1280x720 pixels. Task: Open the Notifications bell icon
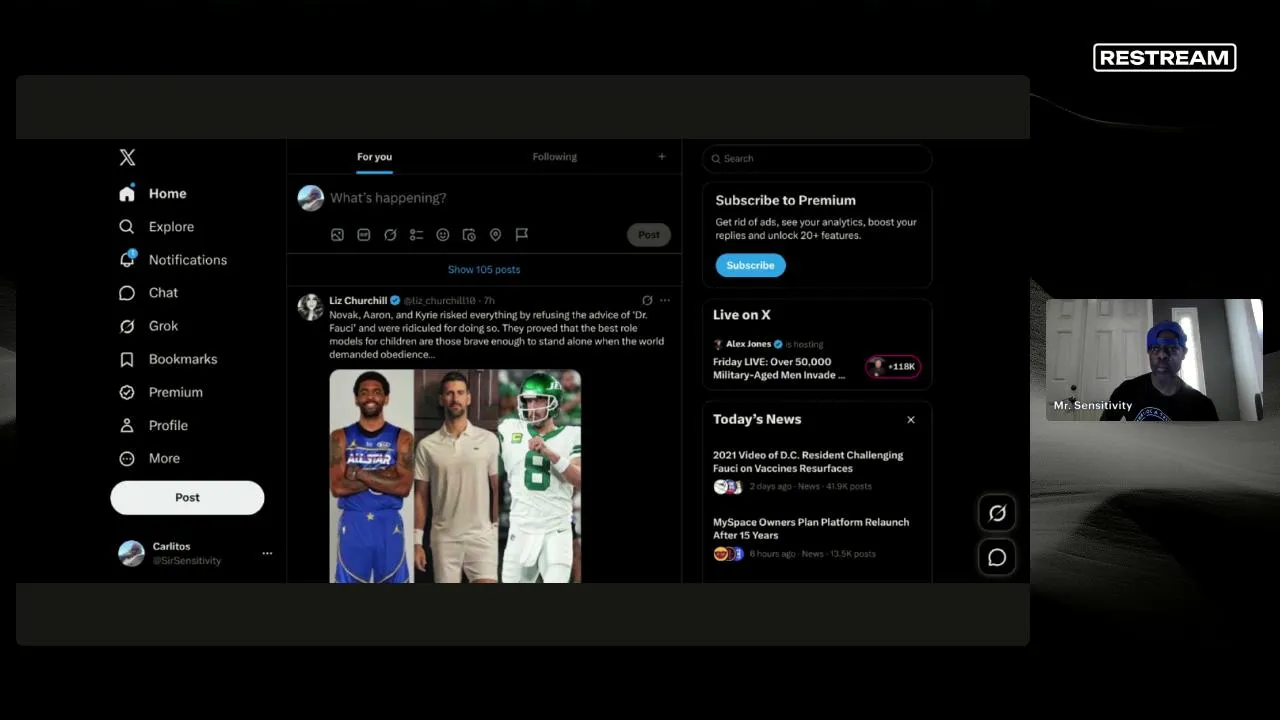[x=127, y=259]
